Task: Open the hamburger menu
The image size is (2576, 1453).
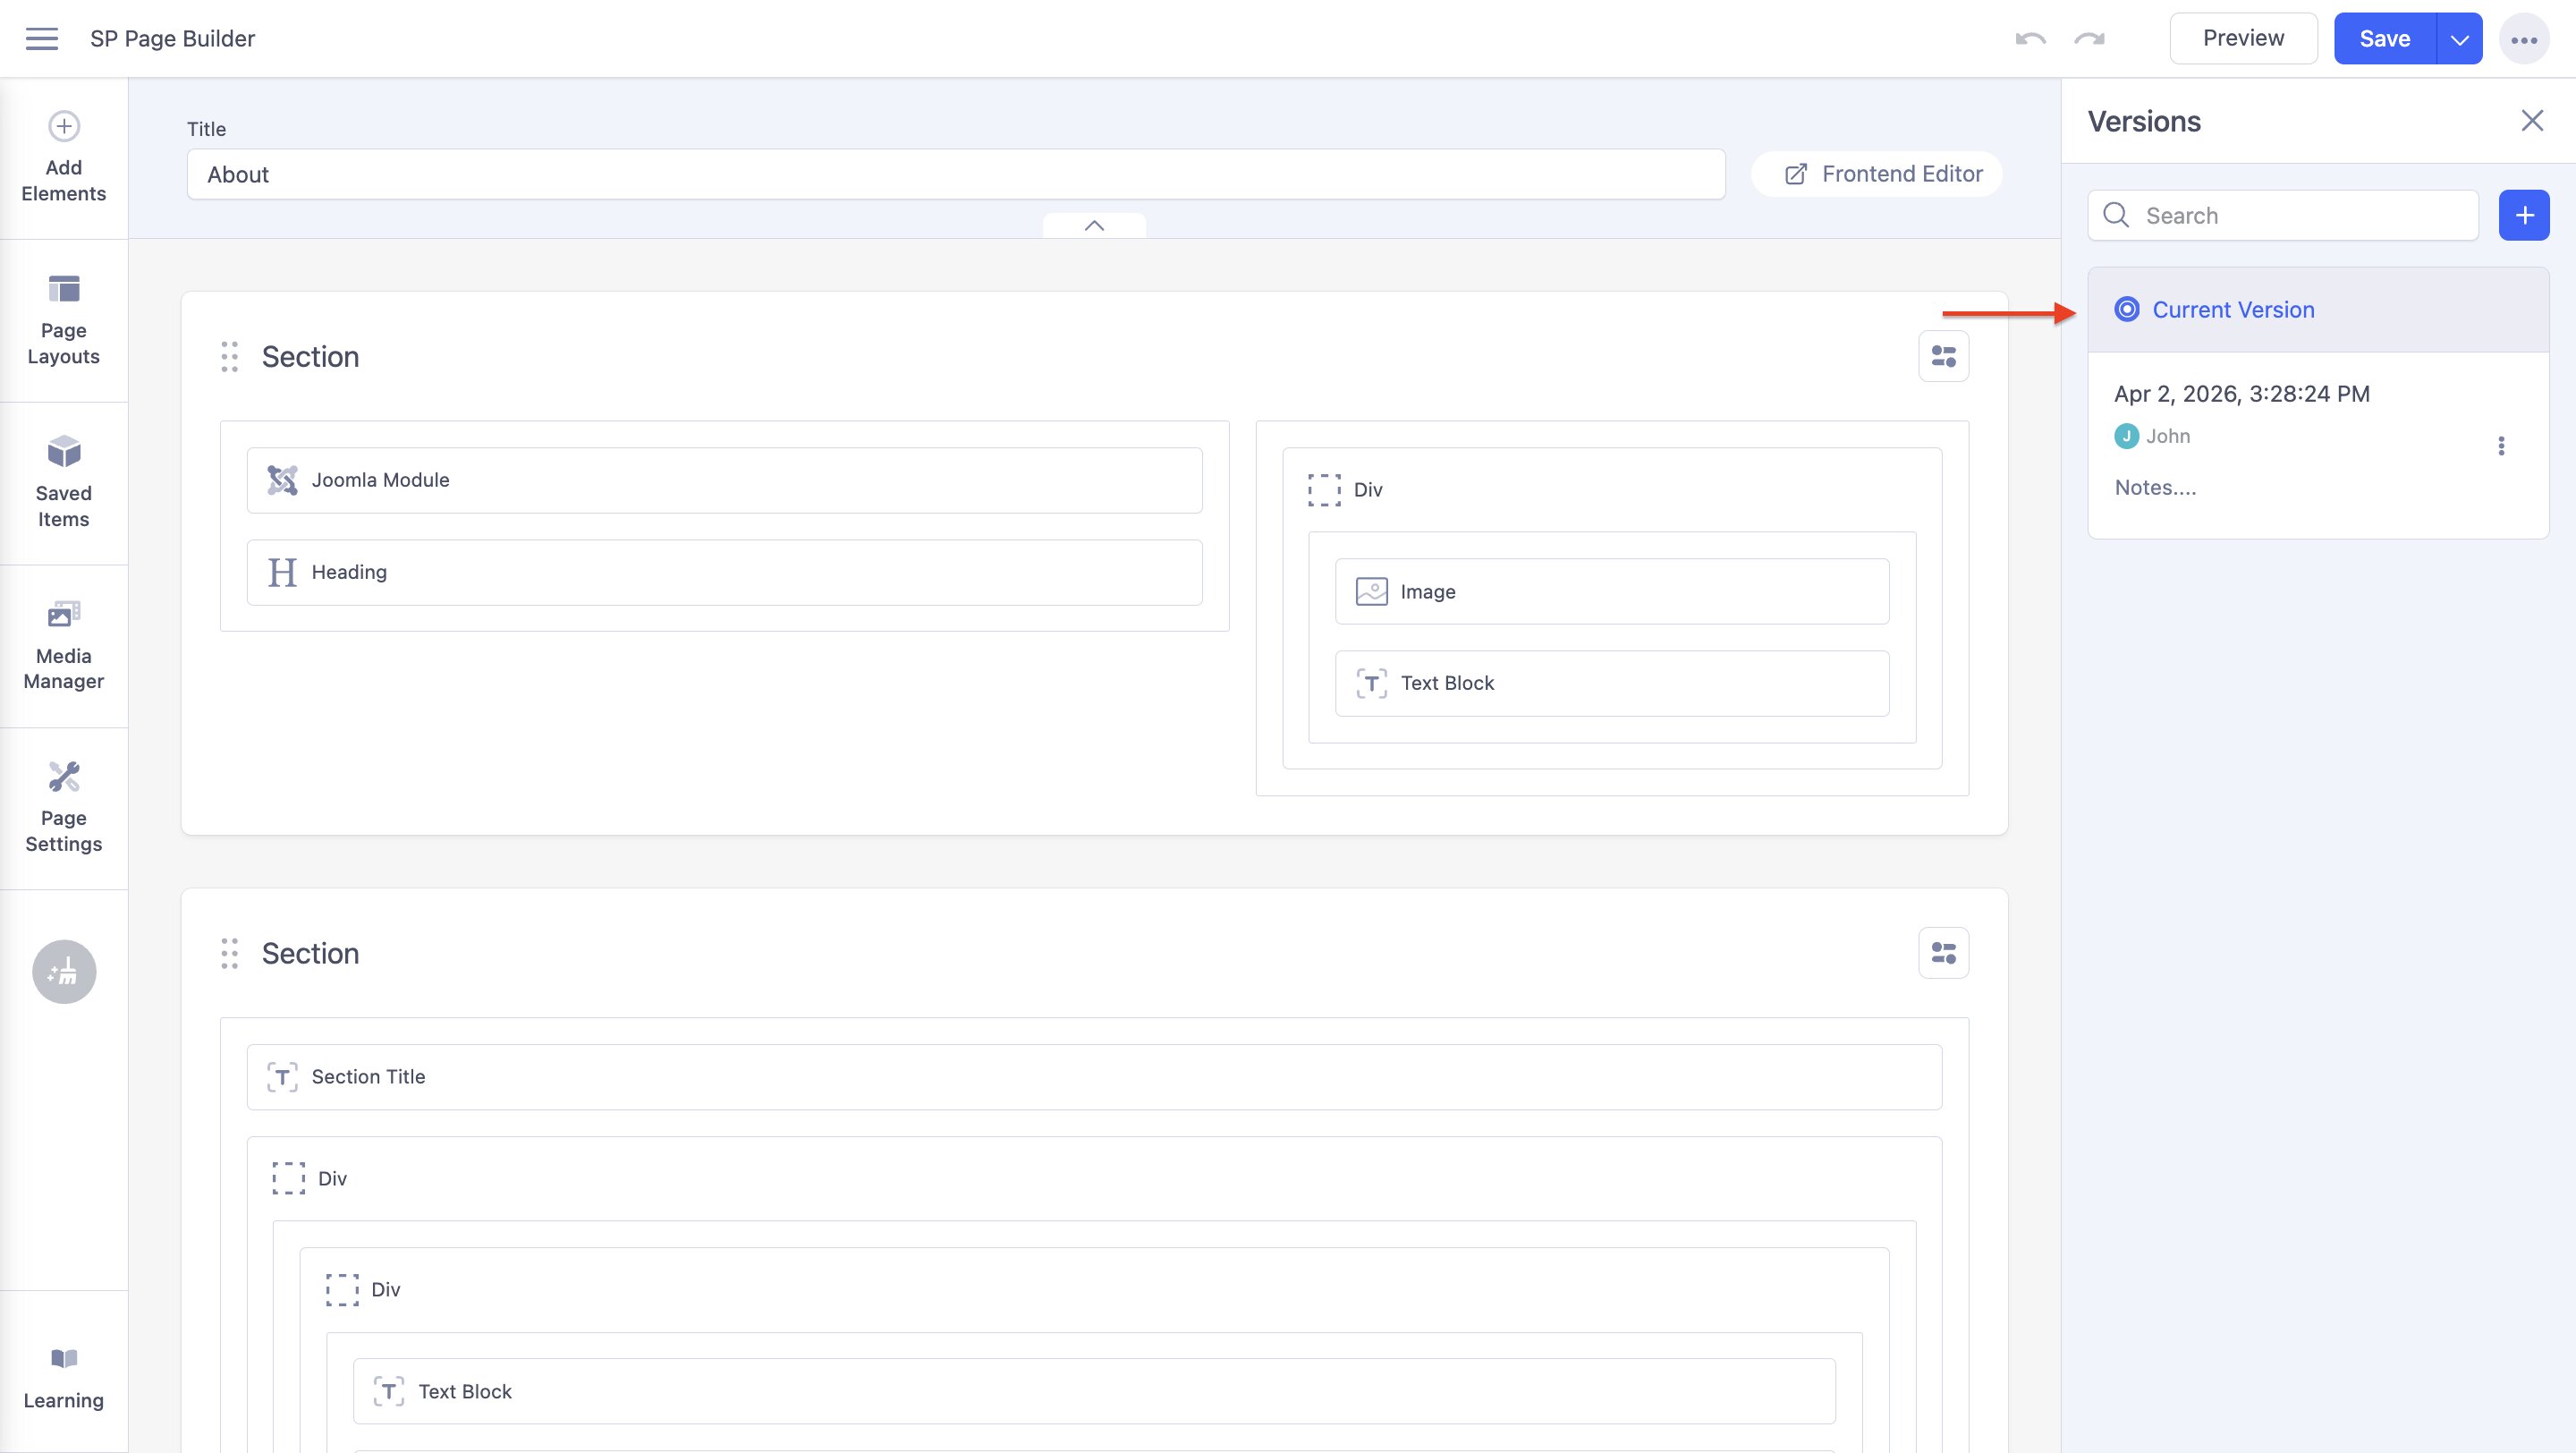Action: click(41, 39)
